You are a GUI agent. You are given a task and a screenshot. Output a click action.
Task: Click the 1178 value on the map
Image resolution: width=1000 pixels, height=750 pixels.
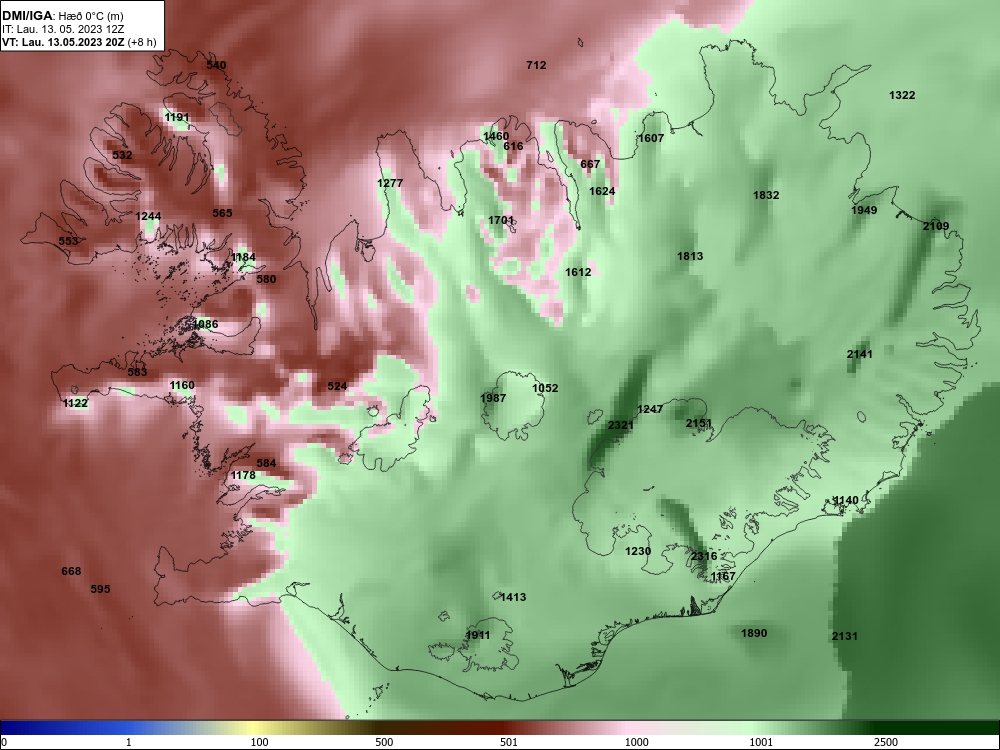(243, 475)
